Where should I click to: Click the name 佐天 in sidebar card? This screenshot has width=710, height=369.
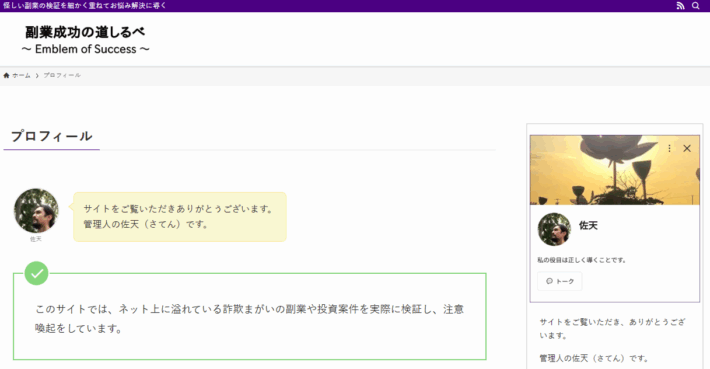click(588, 225)
